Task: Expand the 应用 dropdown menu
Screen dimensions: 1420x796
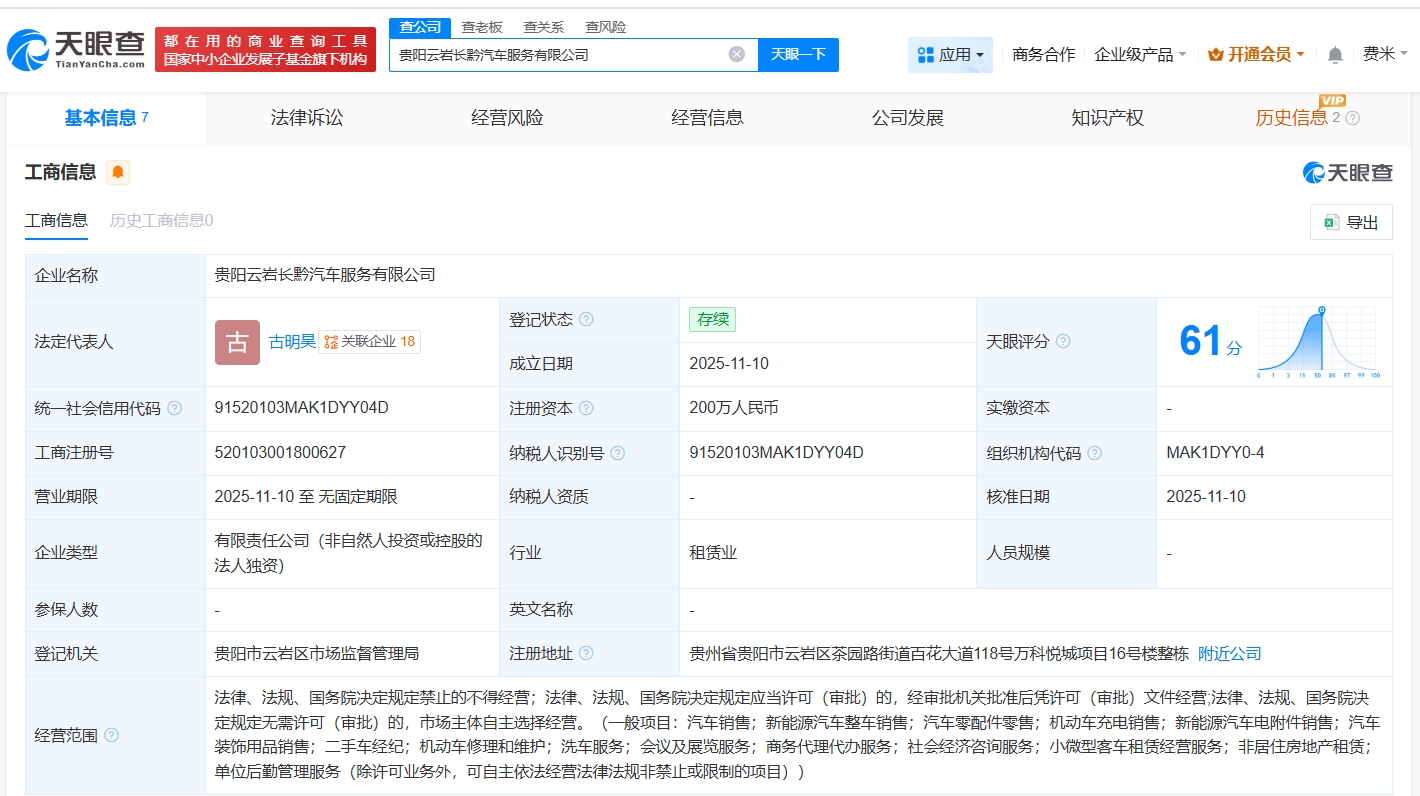Action: coord(950,55)
